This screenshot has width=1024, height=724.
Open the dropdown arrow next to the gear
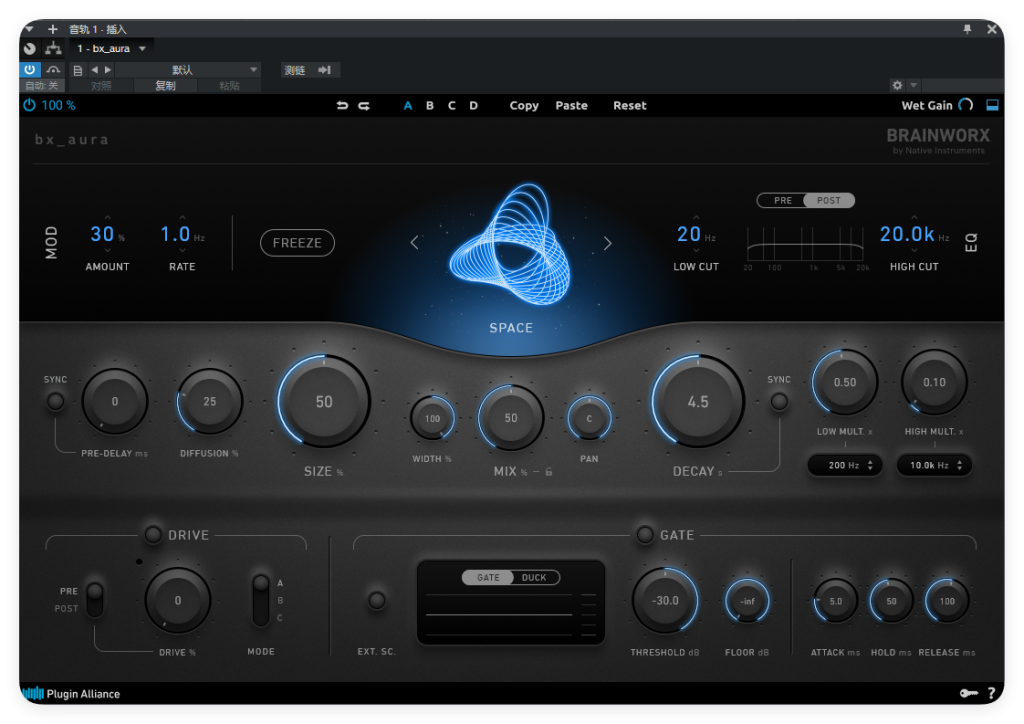click(914, 85)
